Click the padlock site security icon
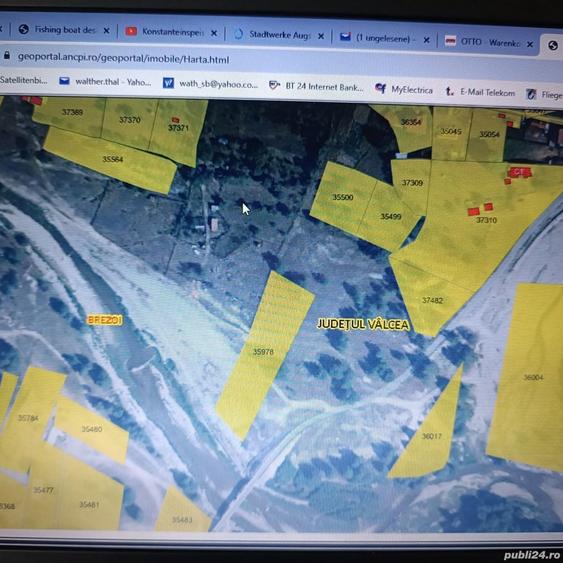Viewport: 563px width, 563px height. 6,55
